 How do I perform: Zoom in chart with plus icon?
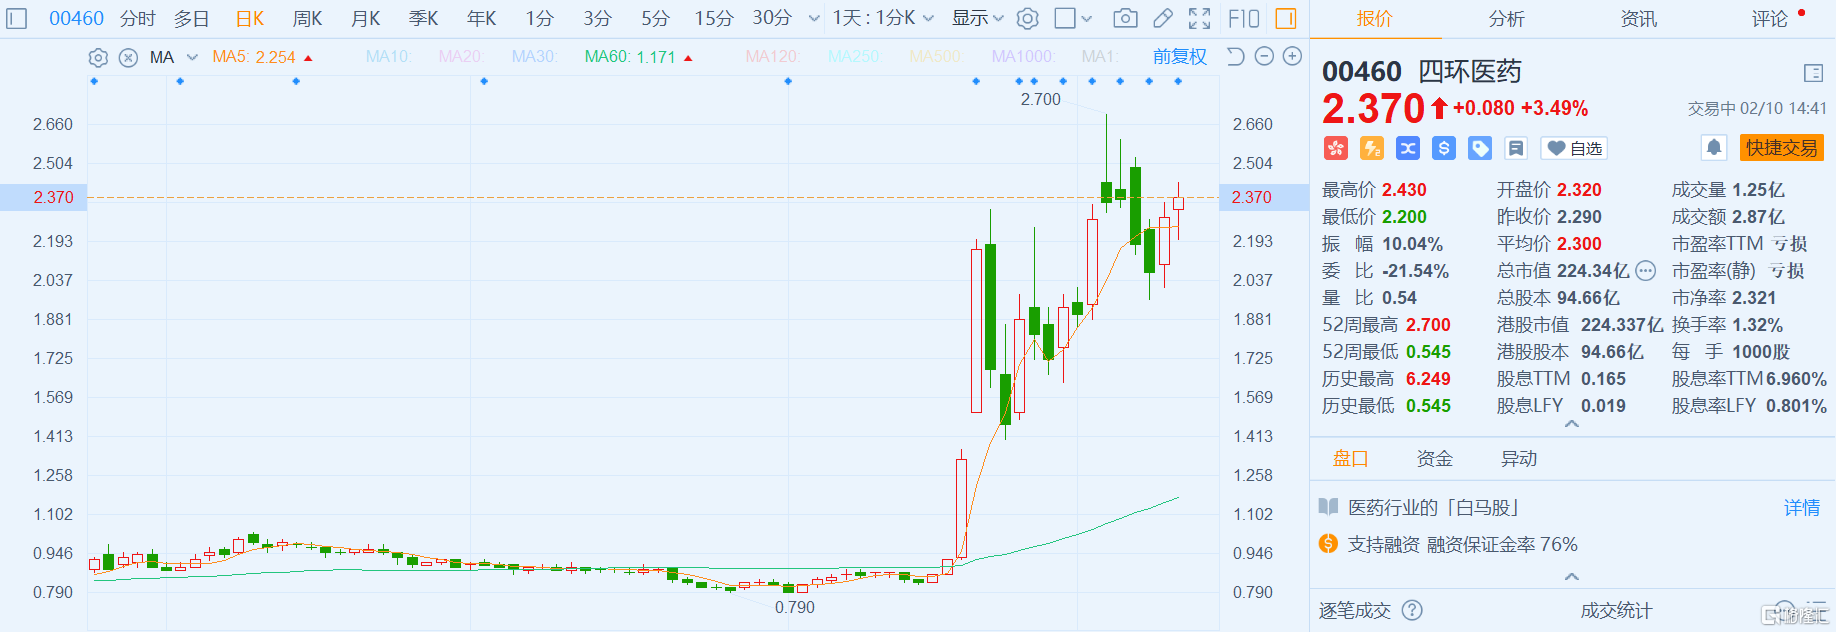[1292, 56]
